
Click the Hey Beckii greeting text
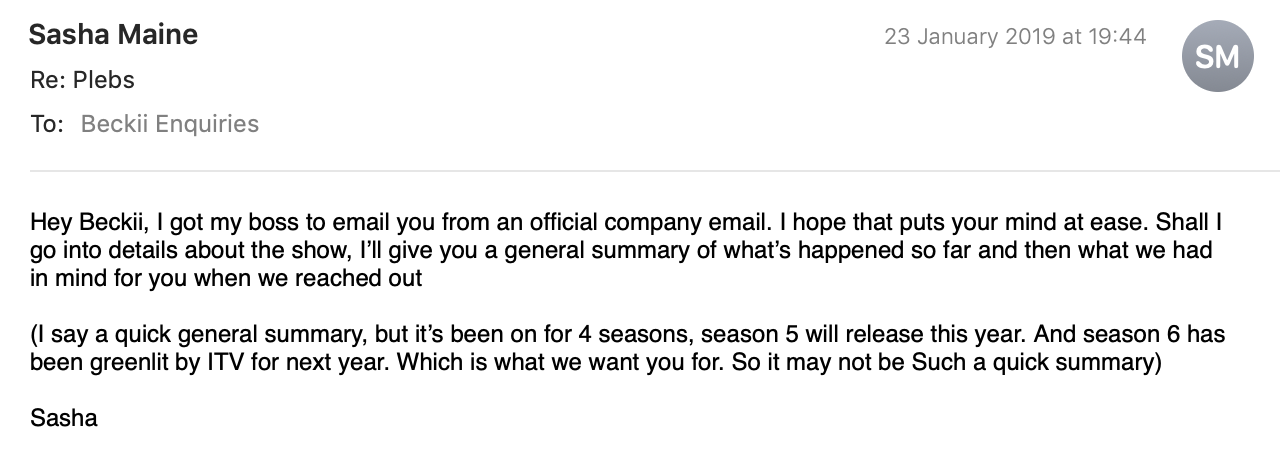[x=86, y=221]
